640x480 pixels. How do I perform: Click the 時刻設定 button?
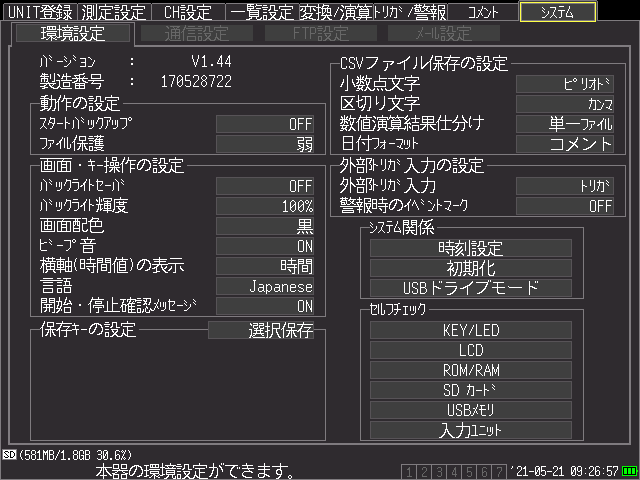(x=471, y=248)
